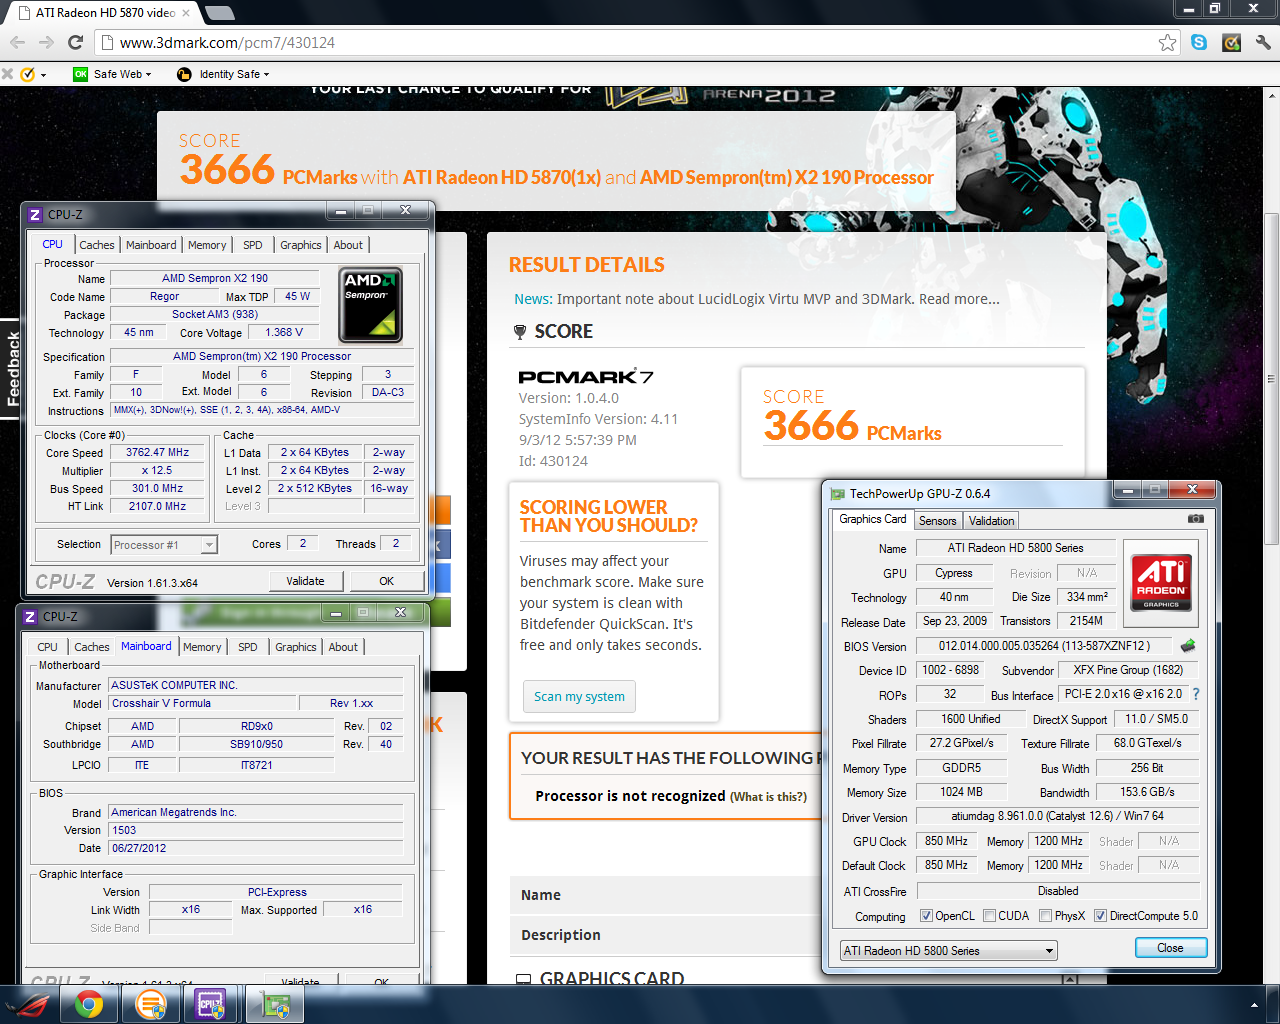The image size is (1280, 1024).
Task: Click the Bus Speed value 301.0 MHz
Action: tap(158, 488)
